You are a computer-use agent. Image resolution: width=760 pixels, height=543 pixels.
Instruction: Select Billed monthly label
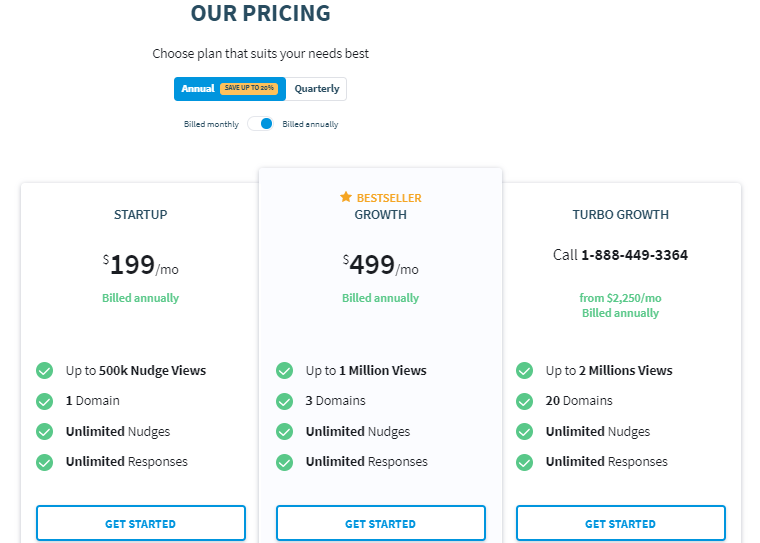(x=211, y=125)
